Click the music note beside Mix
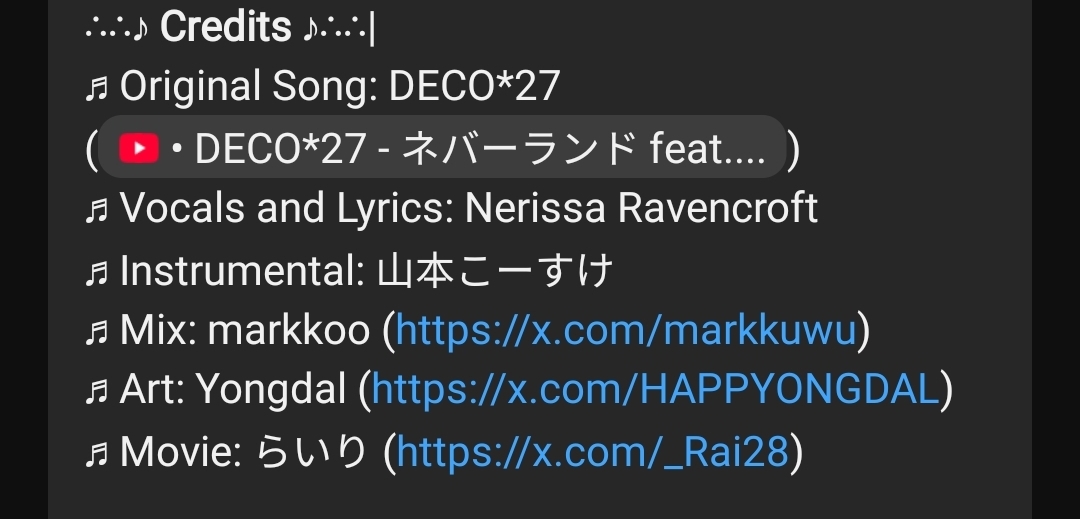 pyautogui.click(x=97, y=331)
